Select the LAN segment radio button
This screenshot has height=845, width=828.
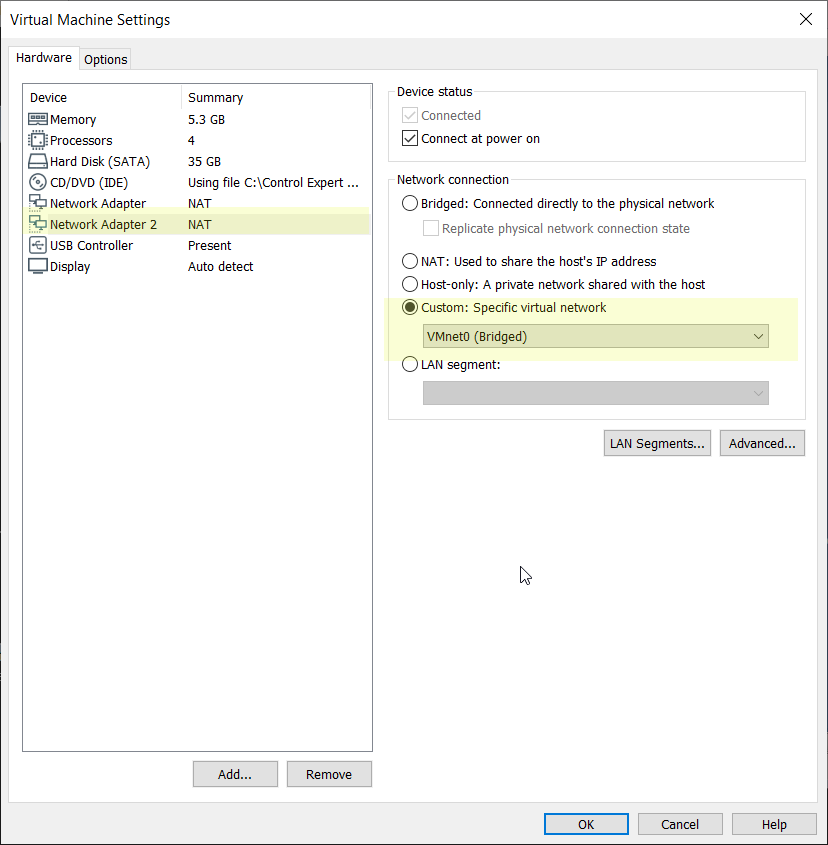click(410, 364)
